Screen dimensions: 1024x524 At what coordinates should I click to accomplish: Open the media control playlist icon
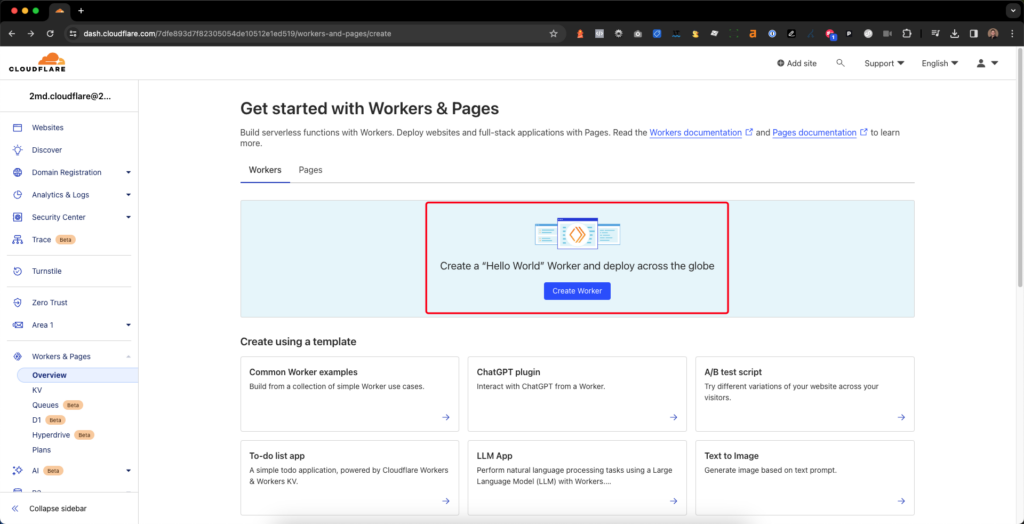point(935,33)
